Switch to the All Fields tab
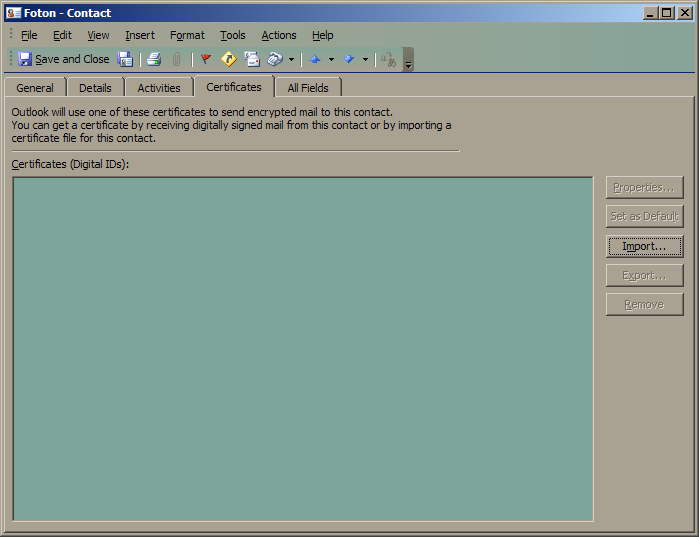 pos(308,88)
